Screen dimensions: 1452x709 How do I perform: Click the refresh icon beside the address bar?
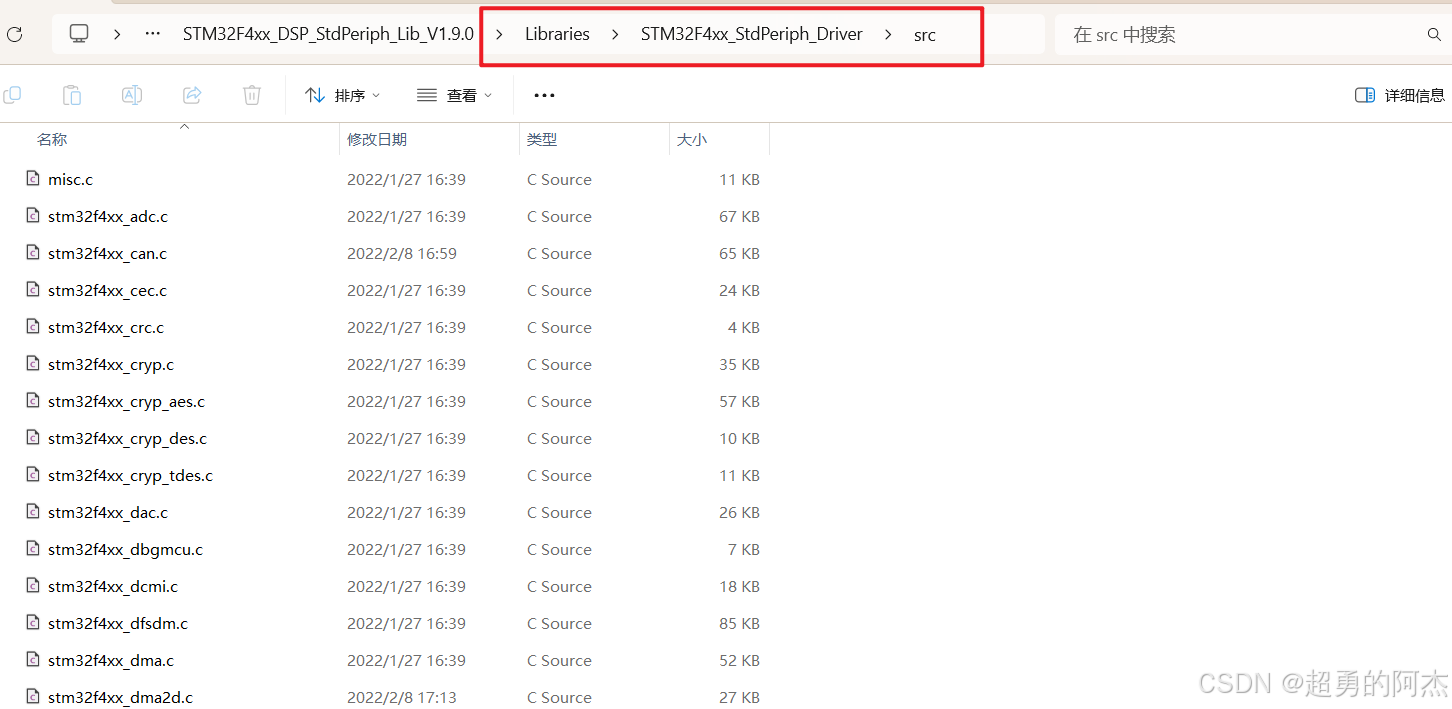pos(14,34)
